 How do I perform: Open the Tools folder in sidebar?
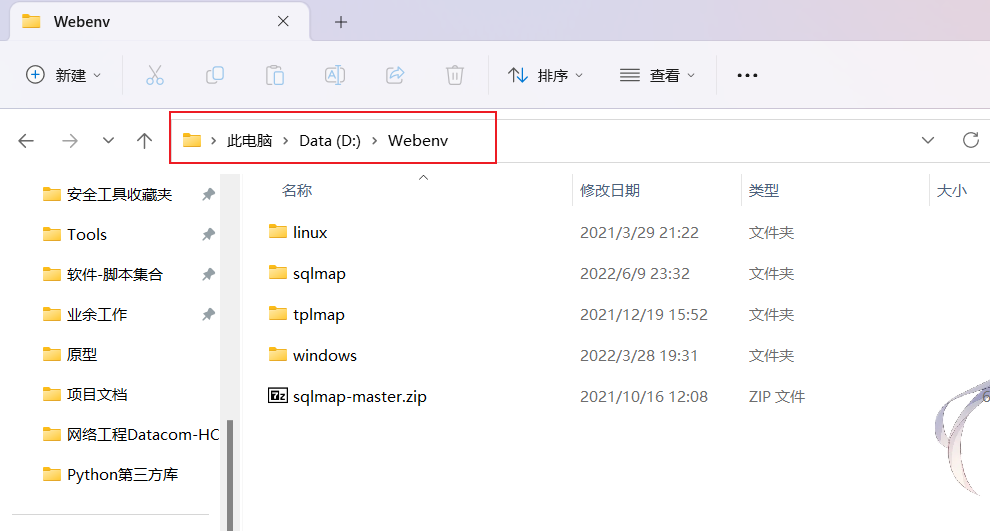87,234
